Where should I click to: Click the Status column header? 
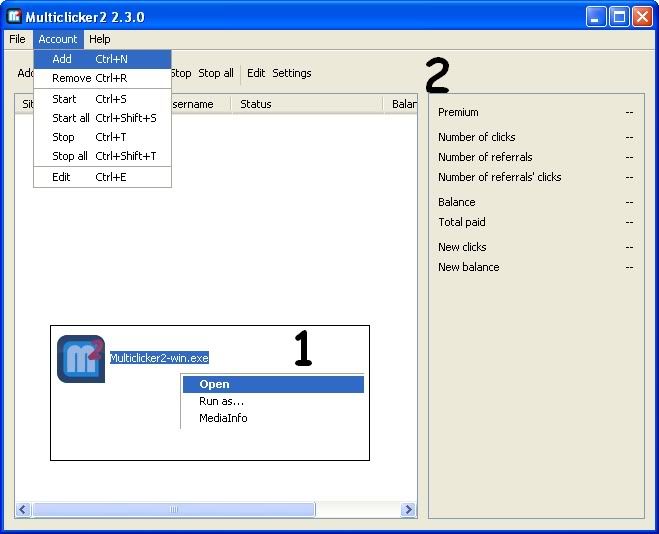(x=256, y=104)
